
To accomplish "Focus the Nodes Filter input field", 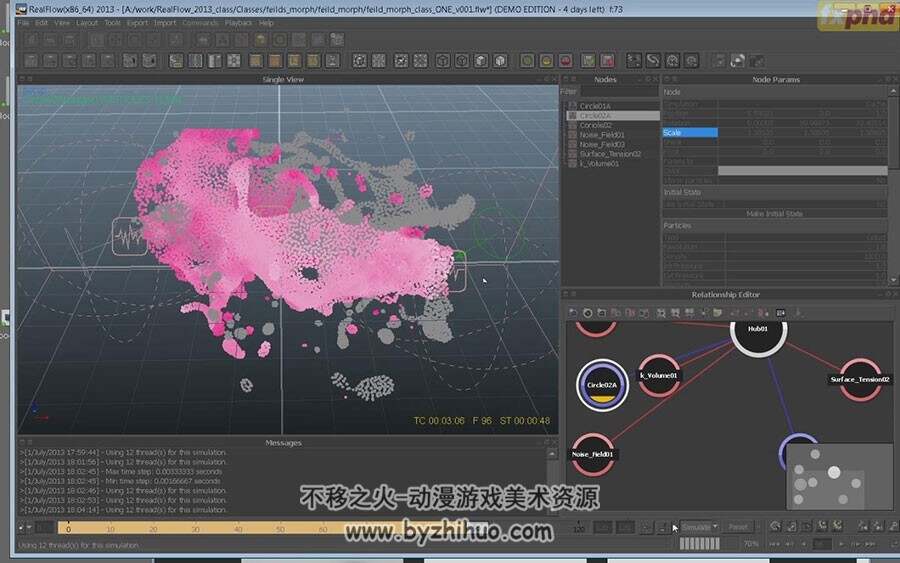I will [619, 91].
